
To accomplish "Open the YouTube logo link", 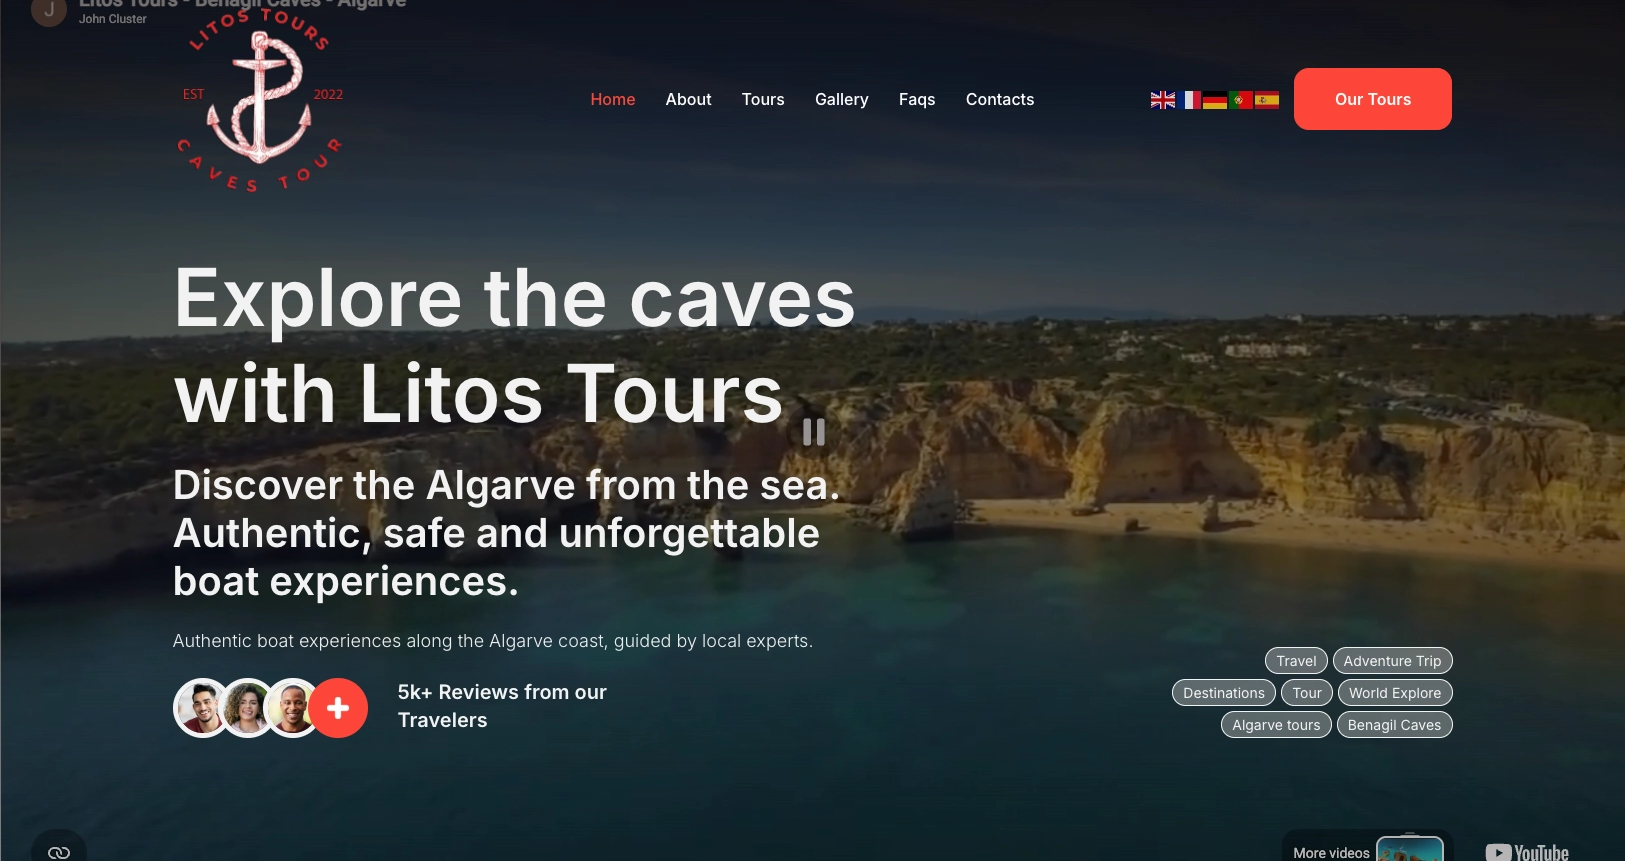I will [x=1527, y=852].
